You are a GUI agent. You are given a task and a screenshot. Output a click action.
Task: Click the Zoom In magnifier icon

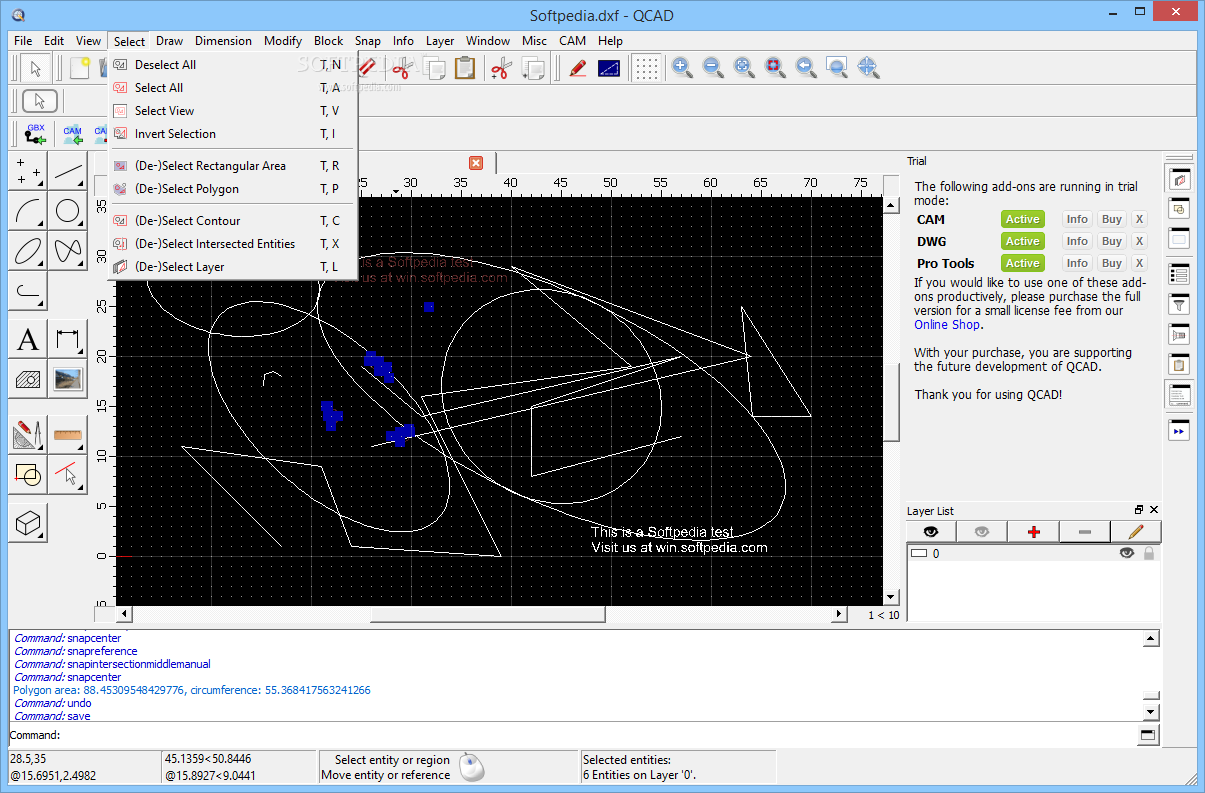tap(682, 68)
